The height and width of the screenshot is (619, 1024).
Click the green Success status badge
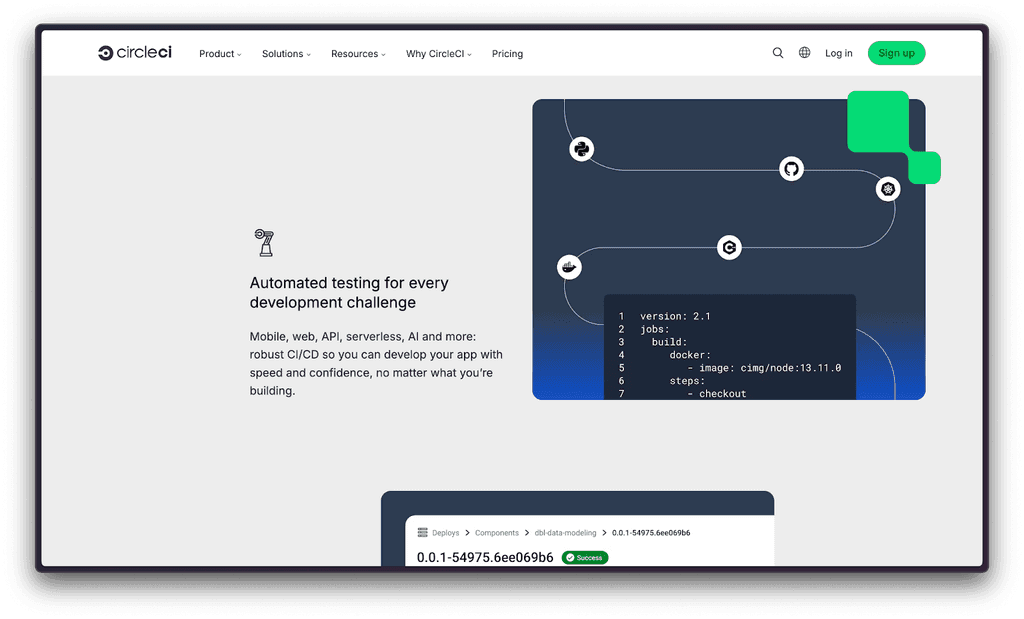click(x=584, y=557)
